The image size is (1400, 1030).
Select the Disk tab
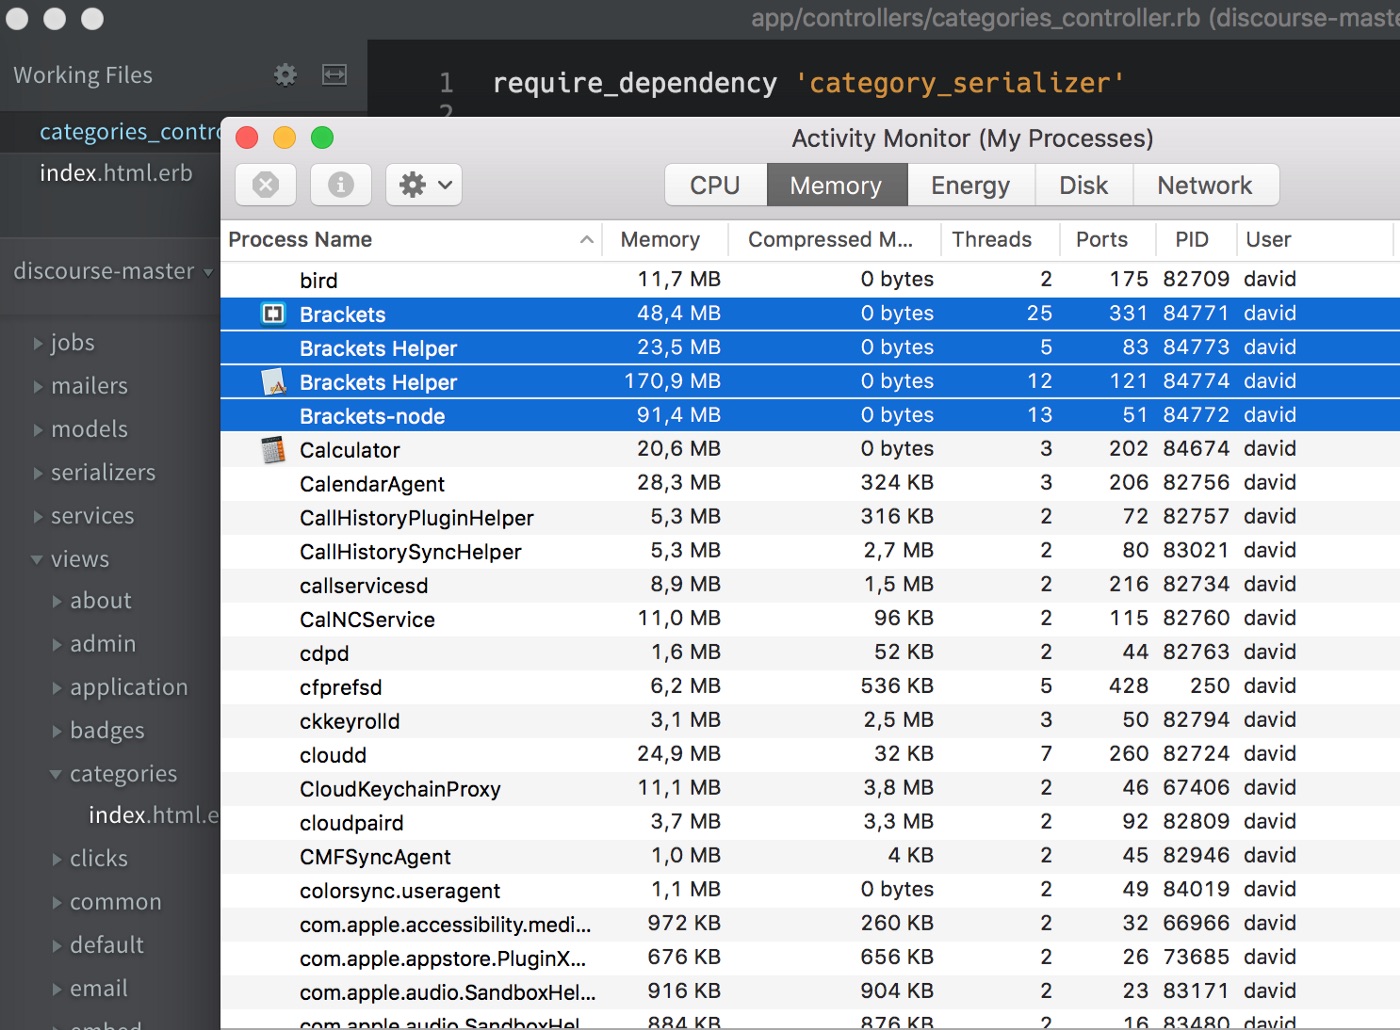[x=1083, y=186]
